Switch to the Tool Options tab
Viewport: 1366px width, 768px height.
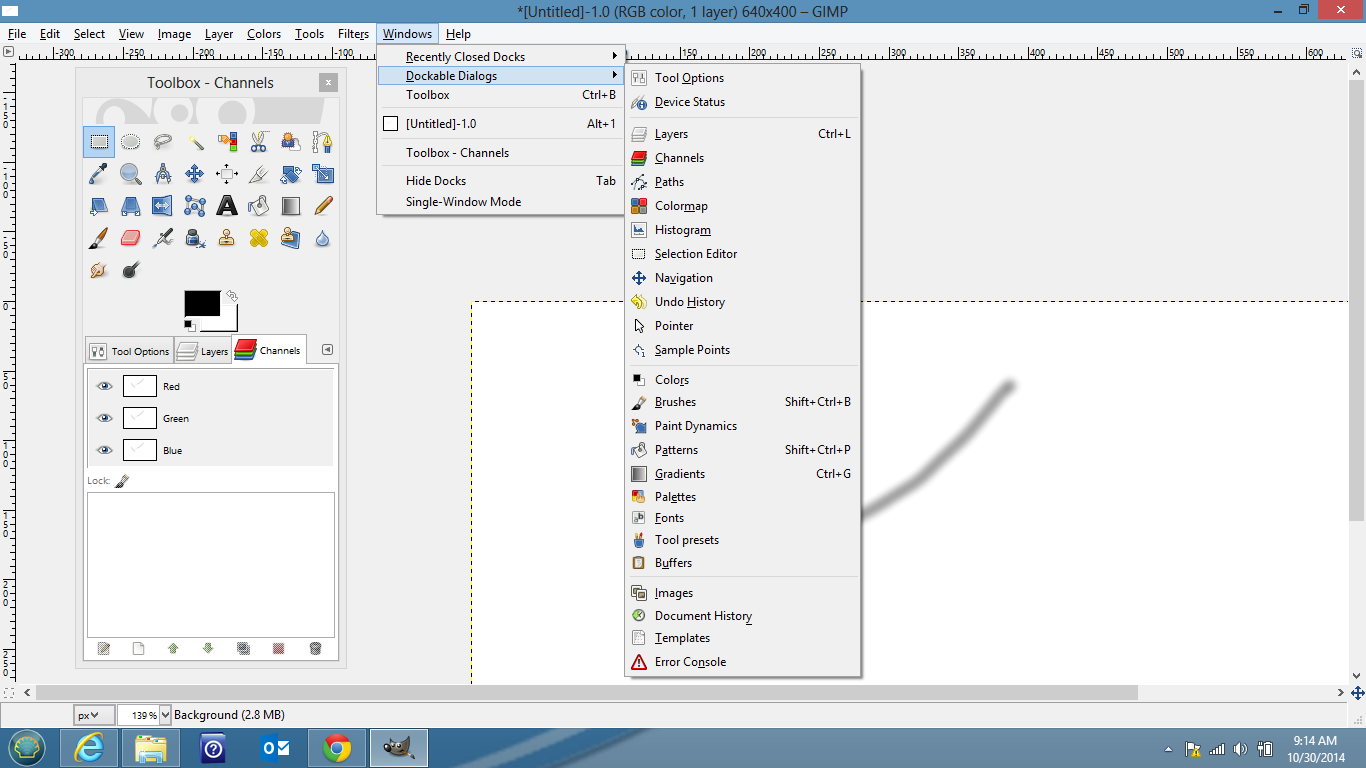130,351
